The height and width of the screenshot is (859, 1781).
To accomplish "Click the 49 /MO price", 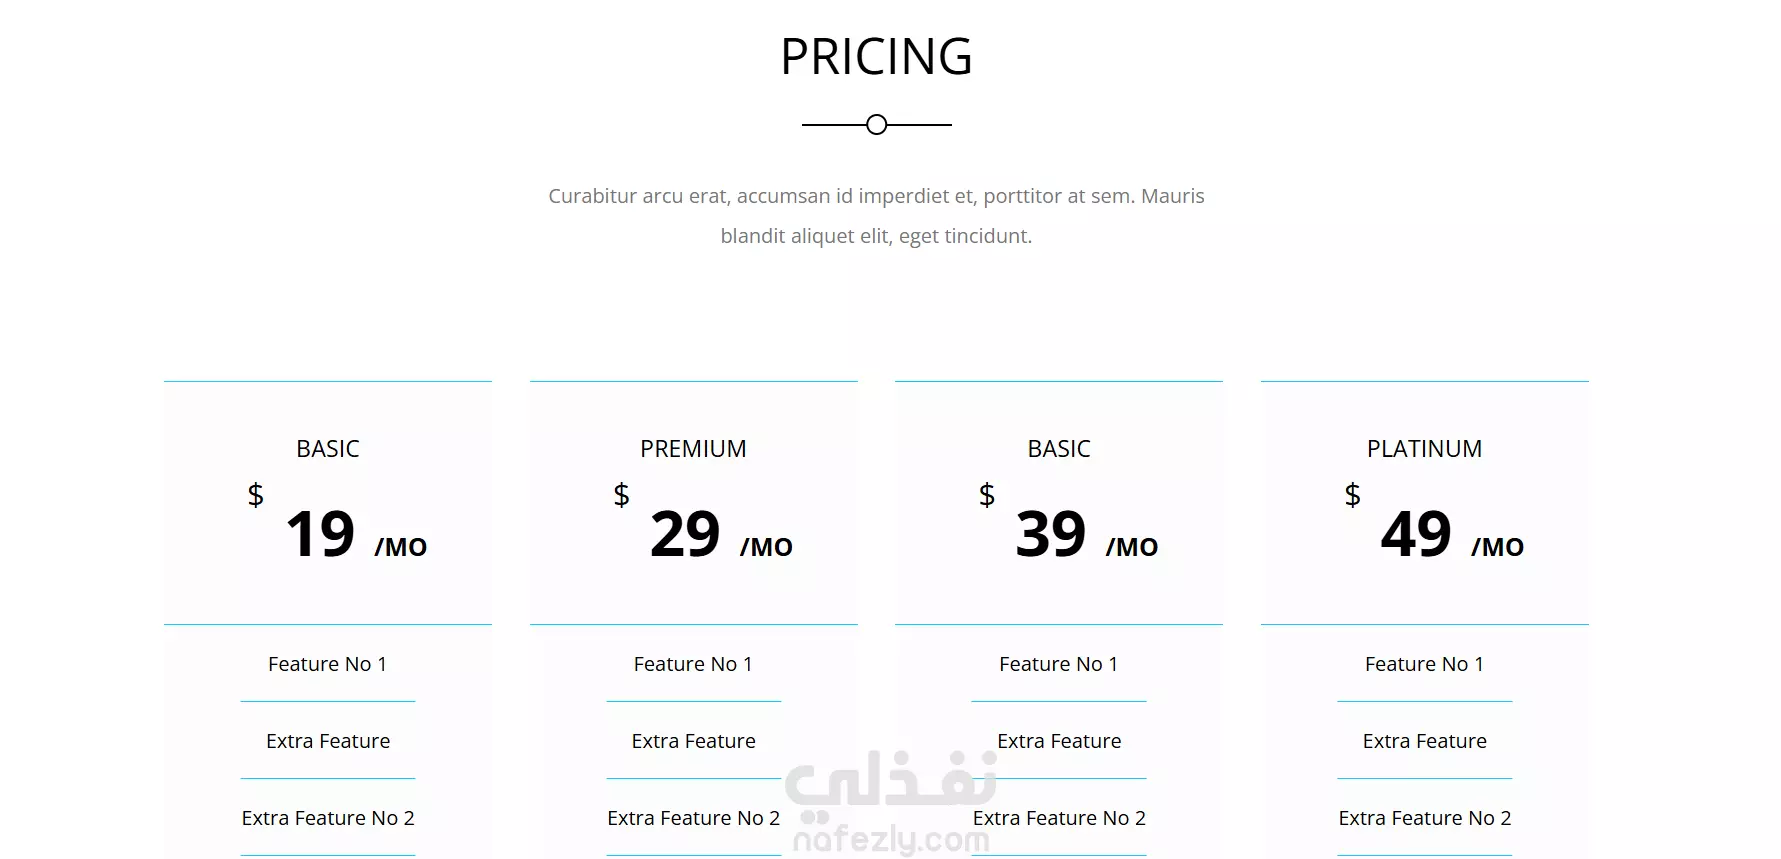I will (1452, 534).
